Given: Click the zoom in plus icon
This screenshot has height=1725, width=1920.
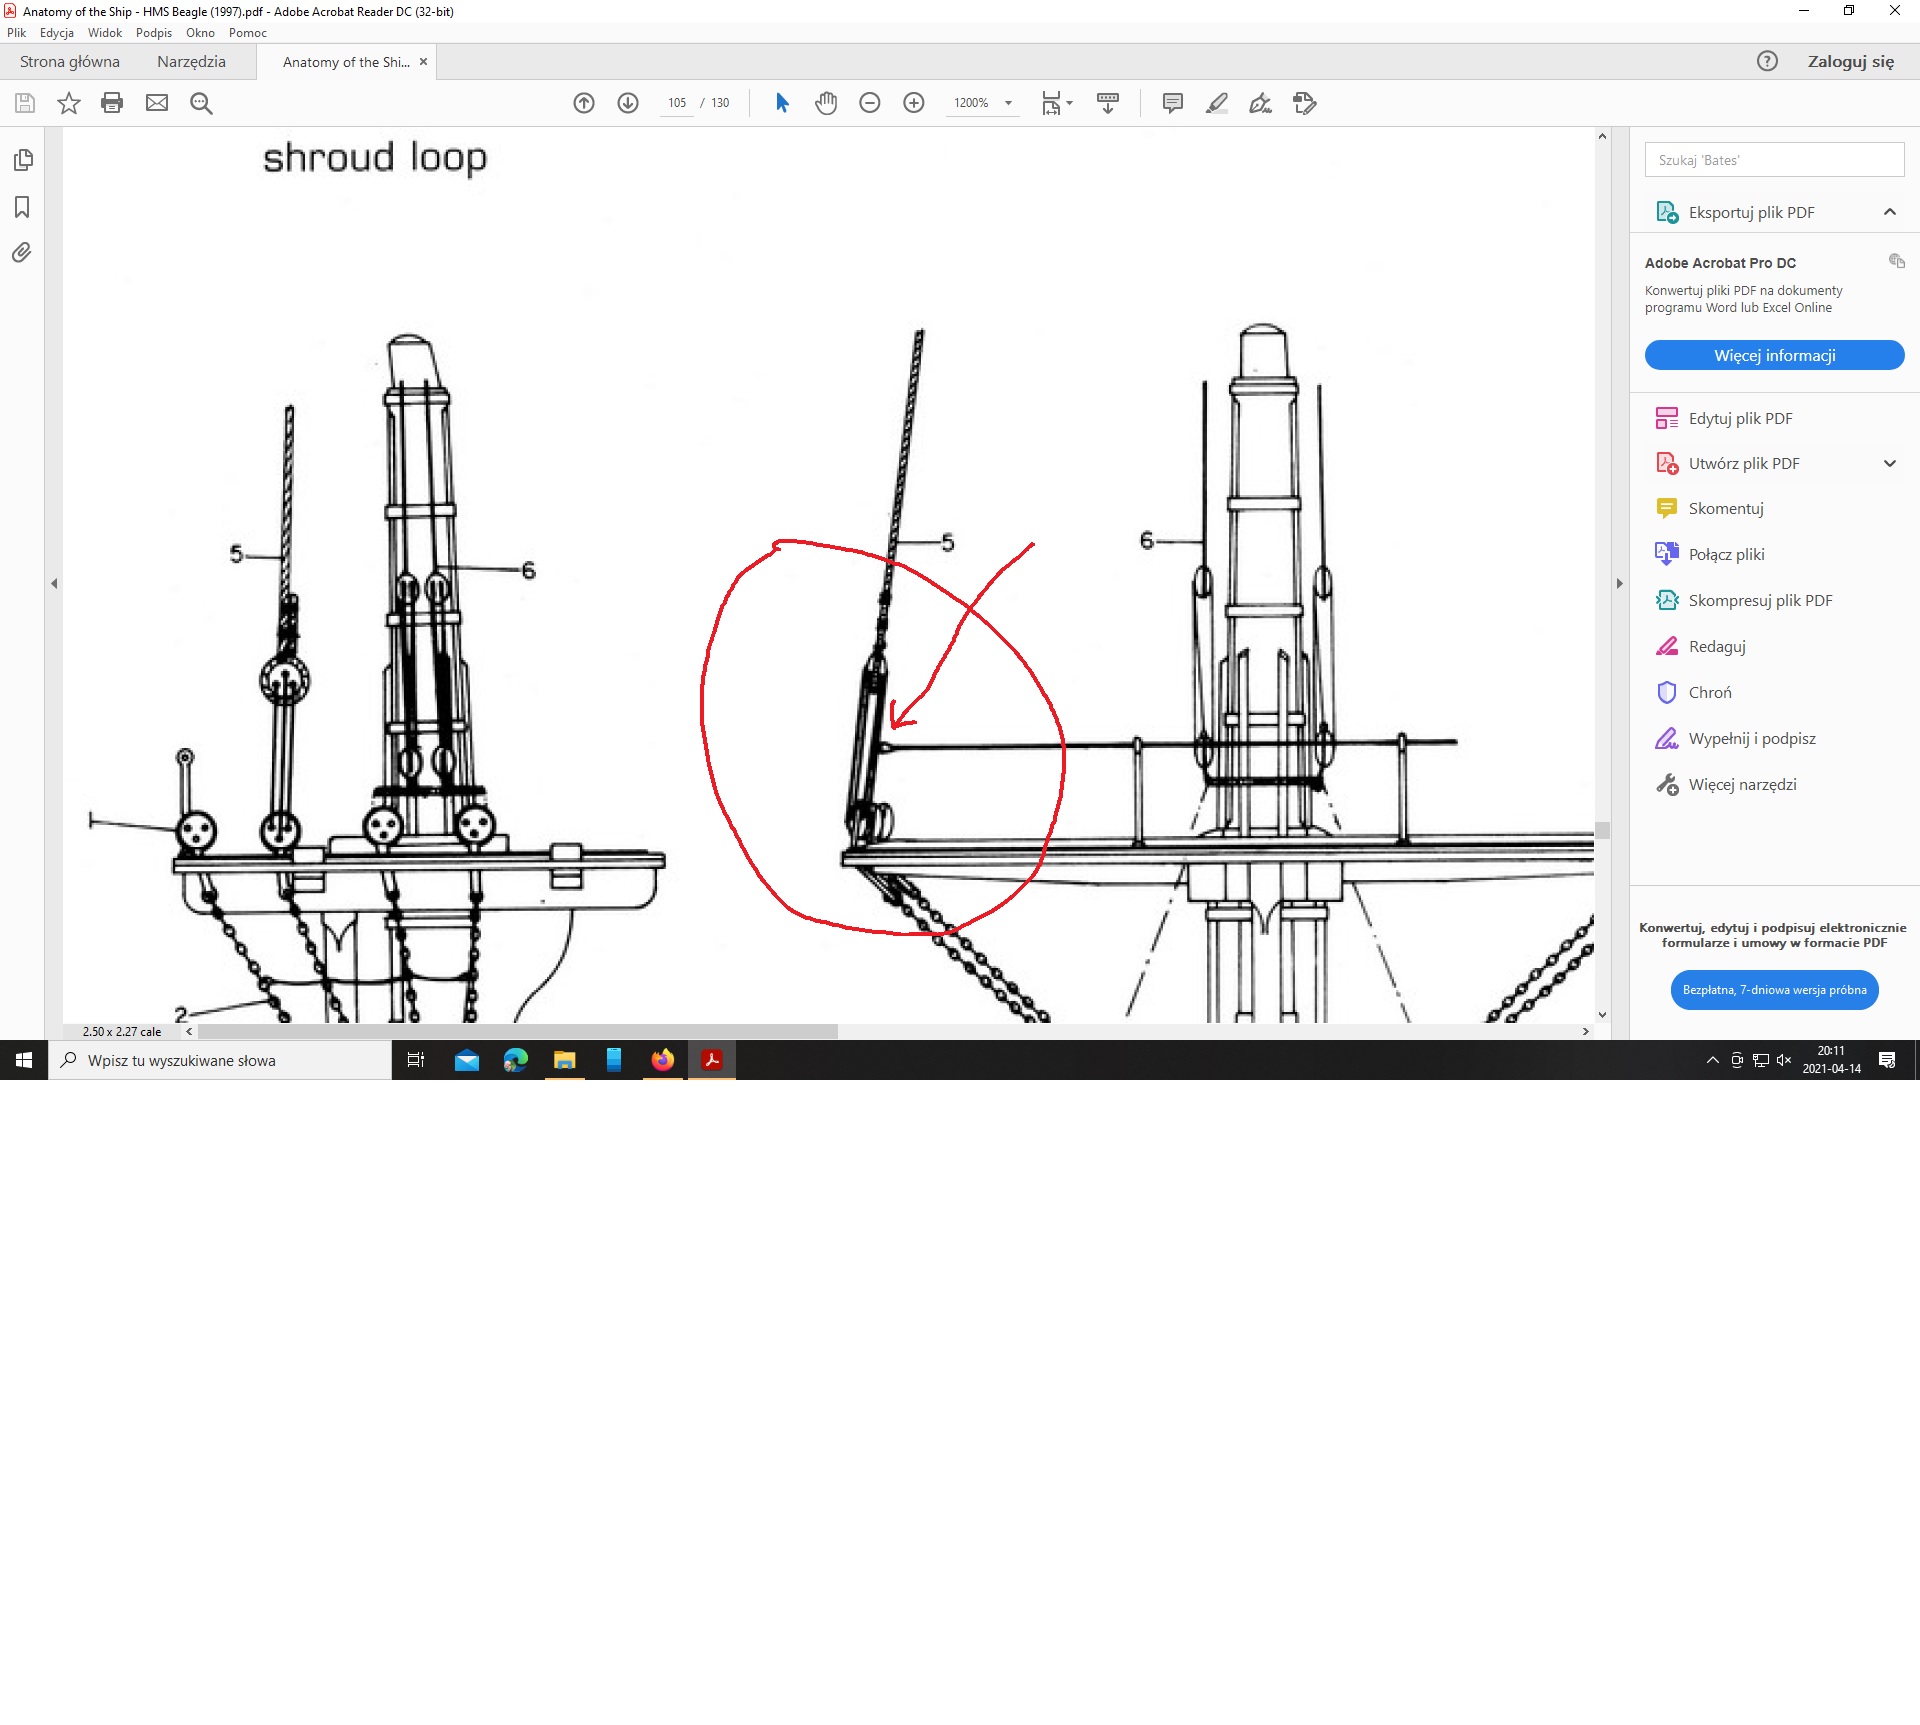Looking at the screenshot, I should point(914,103).
